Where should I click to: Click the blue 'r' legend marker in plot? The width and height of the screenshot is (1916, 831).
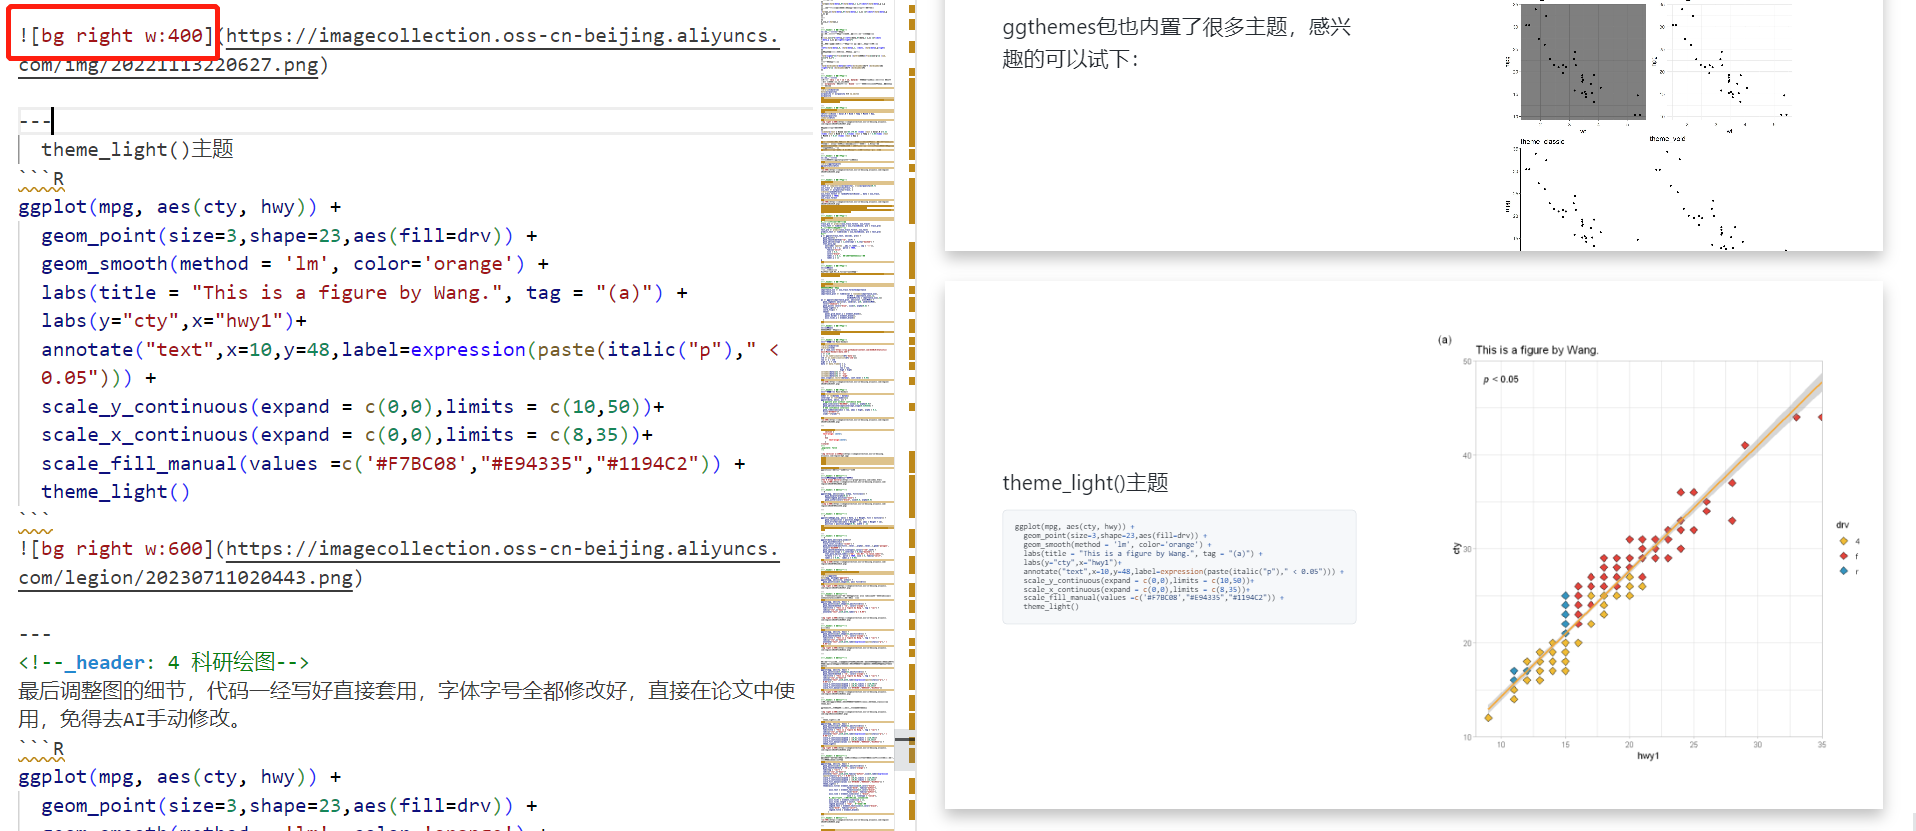pos(1843,571)
